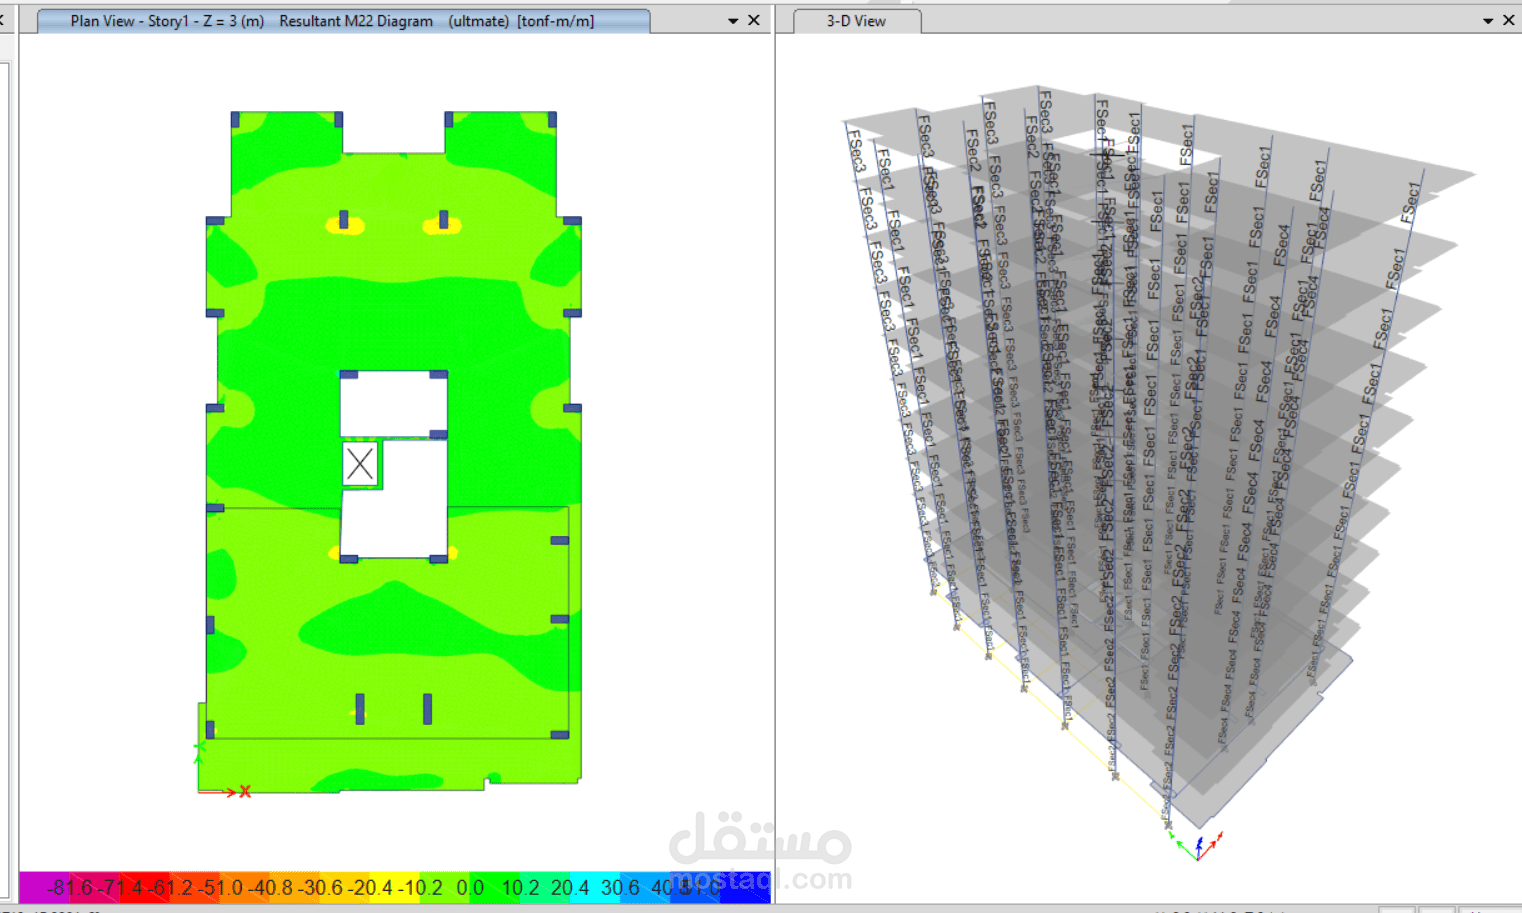Close the 3-D View pane
The width and height of the screenshot is (1522, 913).
tap(1509, 20)
